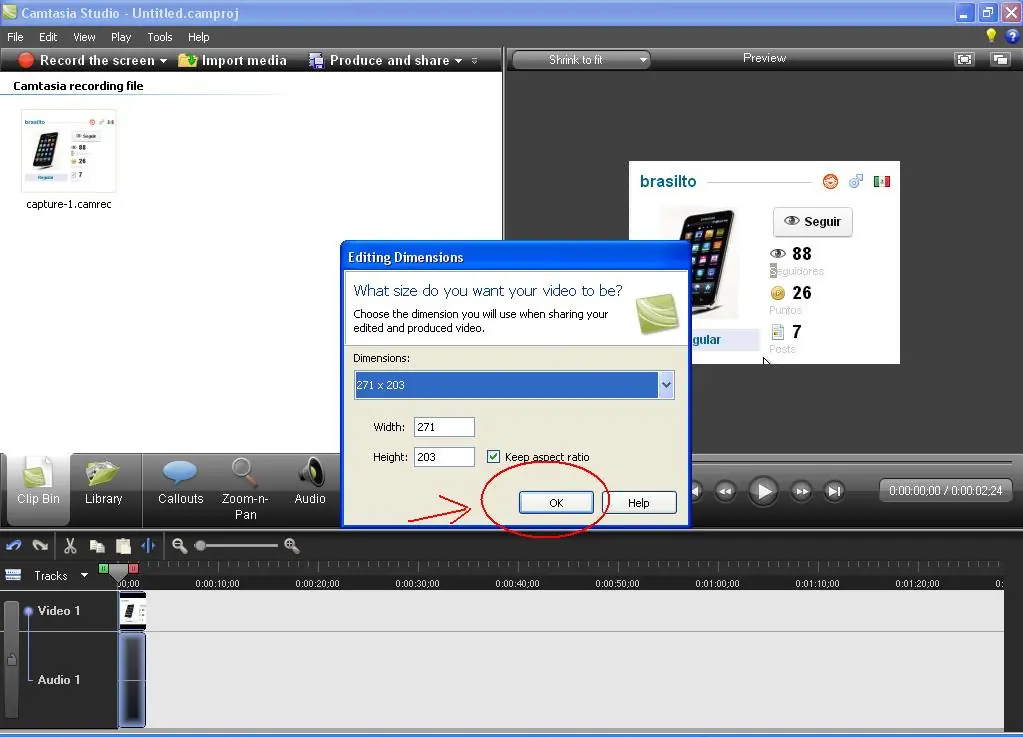Screen dimensions: 1023x737
Task: Click the Play button in preview
Action: (763, 490)
